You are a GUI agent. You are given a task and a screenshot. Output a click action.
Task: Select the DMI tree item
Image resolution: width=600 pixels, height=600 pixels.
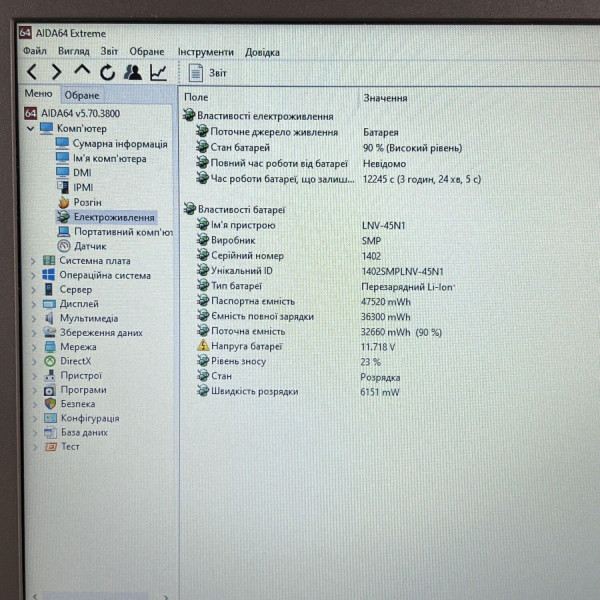pos(82,173)
